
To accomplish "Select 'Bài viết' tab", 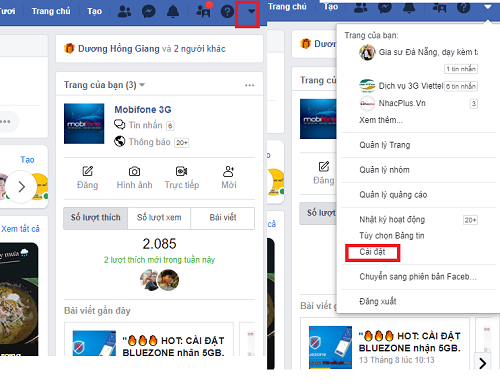I will click(x=223, y=218).
